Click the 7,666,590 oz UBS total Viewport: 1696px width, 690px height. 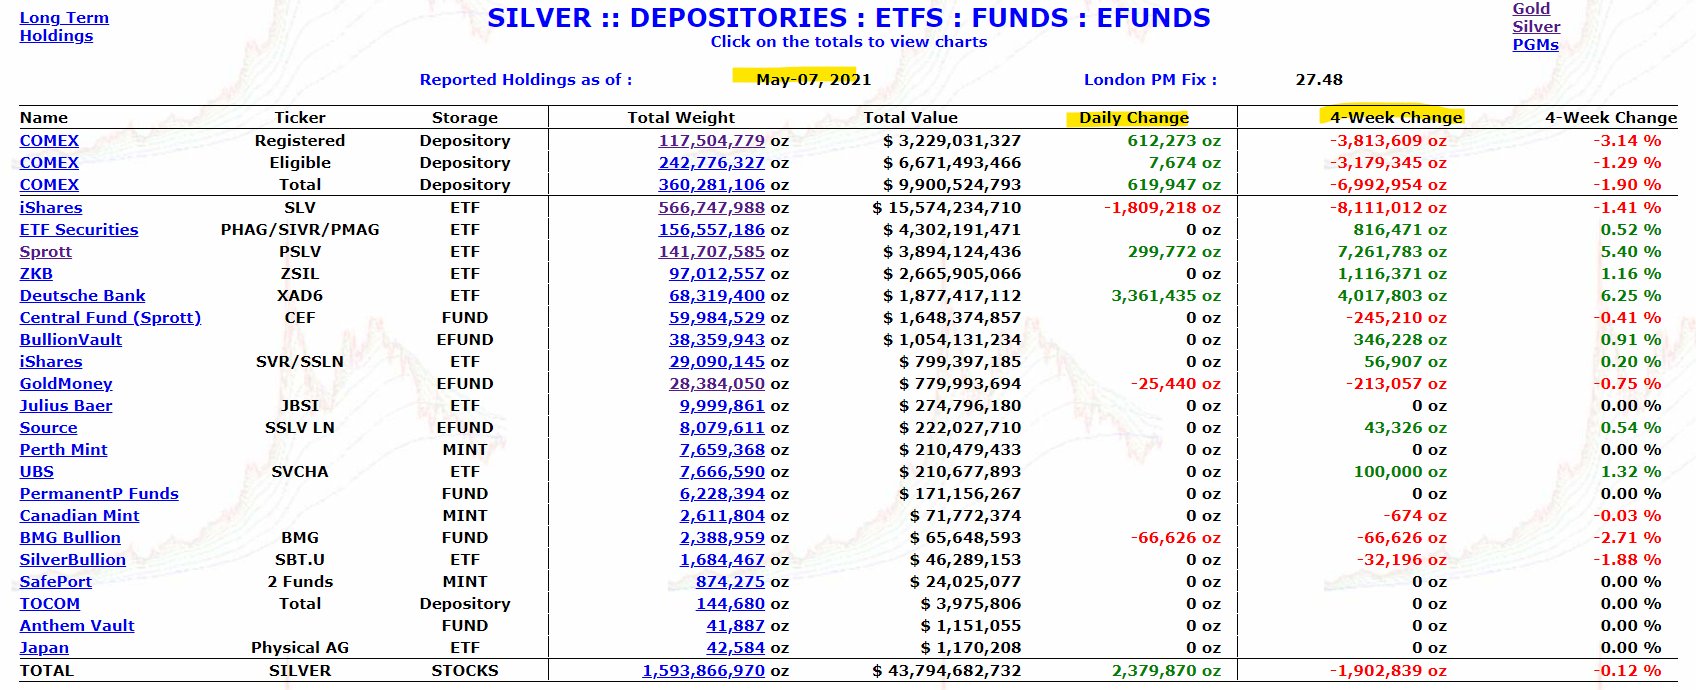click(722, 472)
